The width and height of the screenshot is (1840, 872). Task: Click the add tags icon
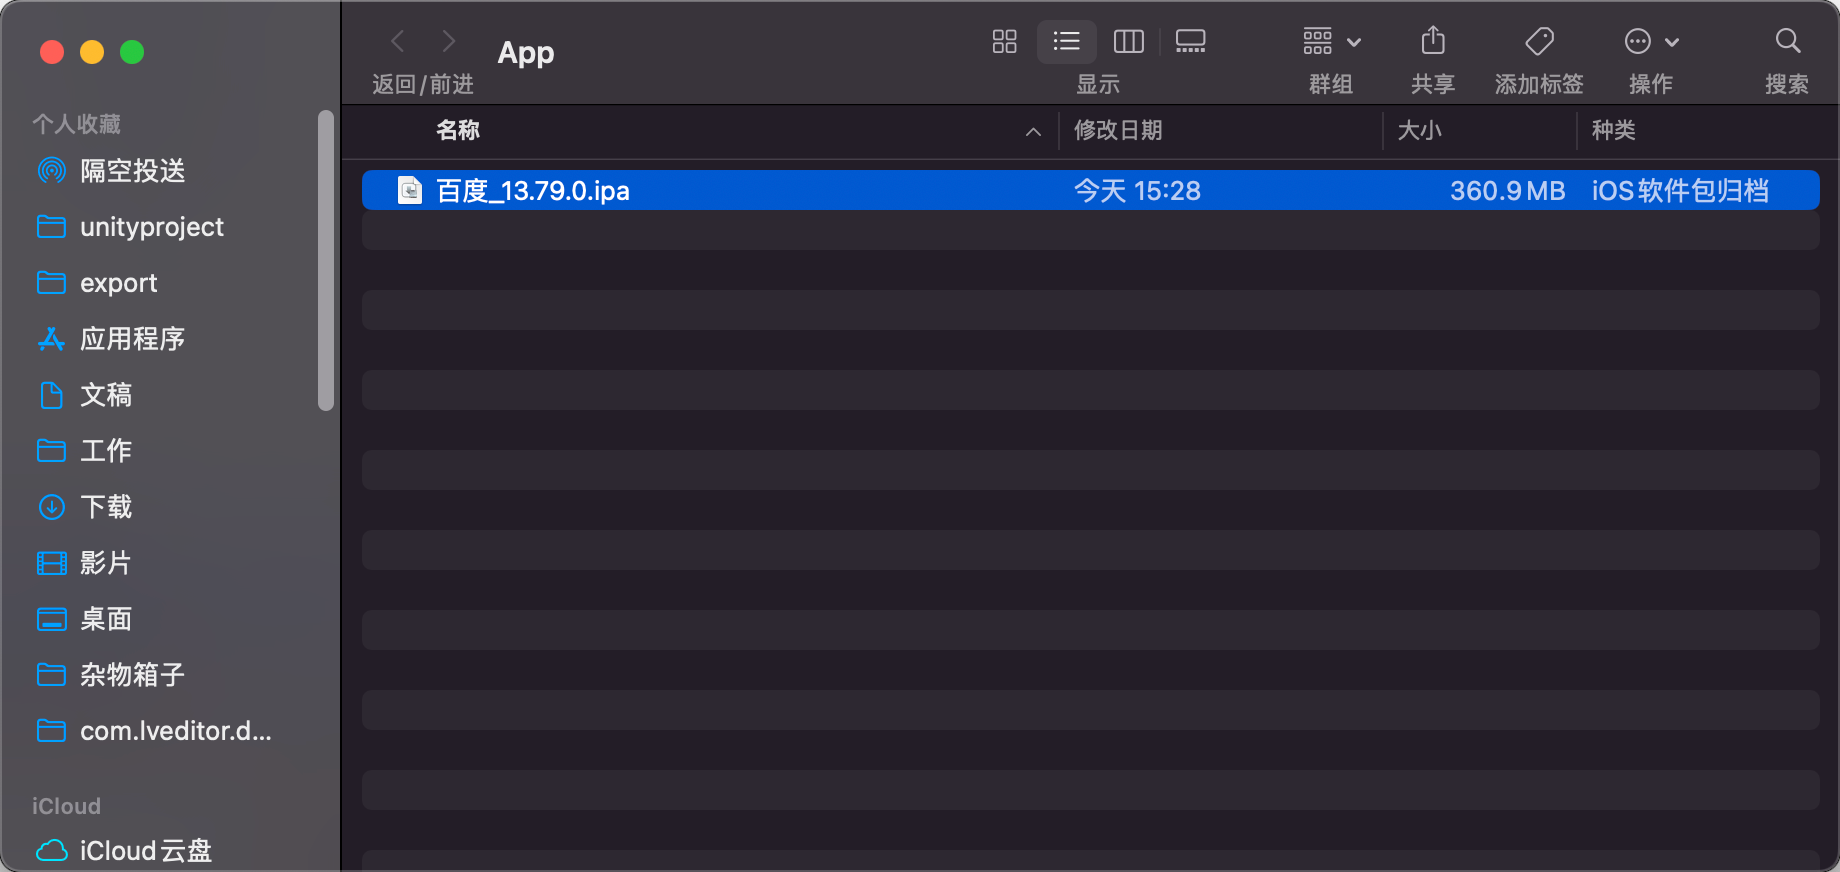[x=1539, y=41]
